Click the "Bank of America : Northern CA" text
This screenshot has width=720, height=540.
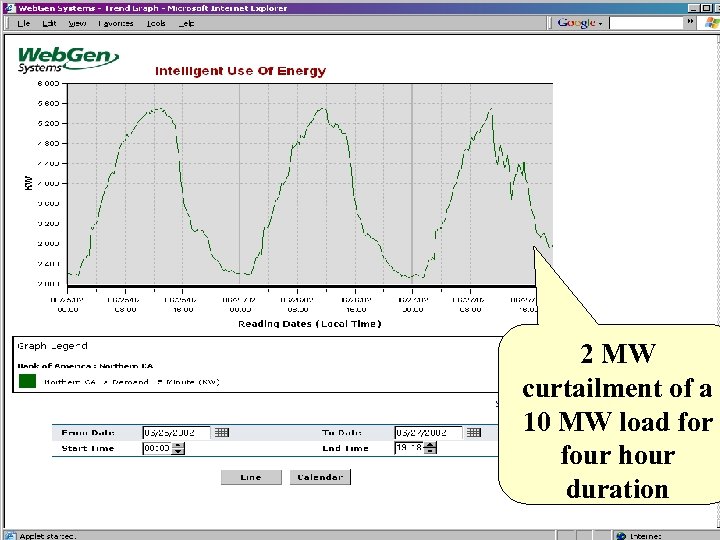pos(85,366)
